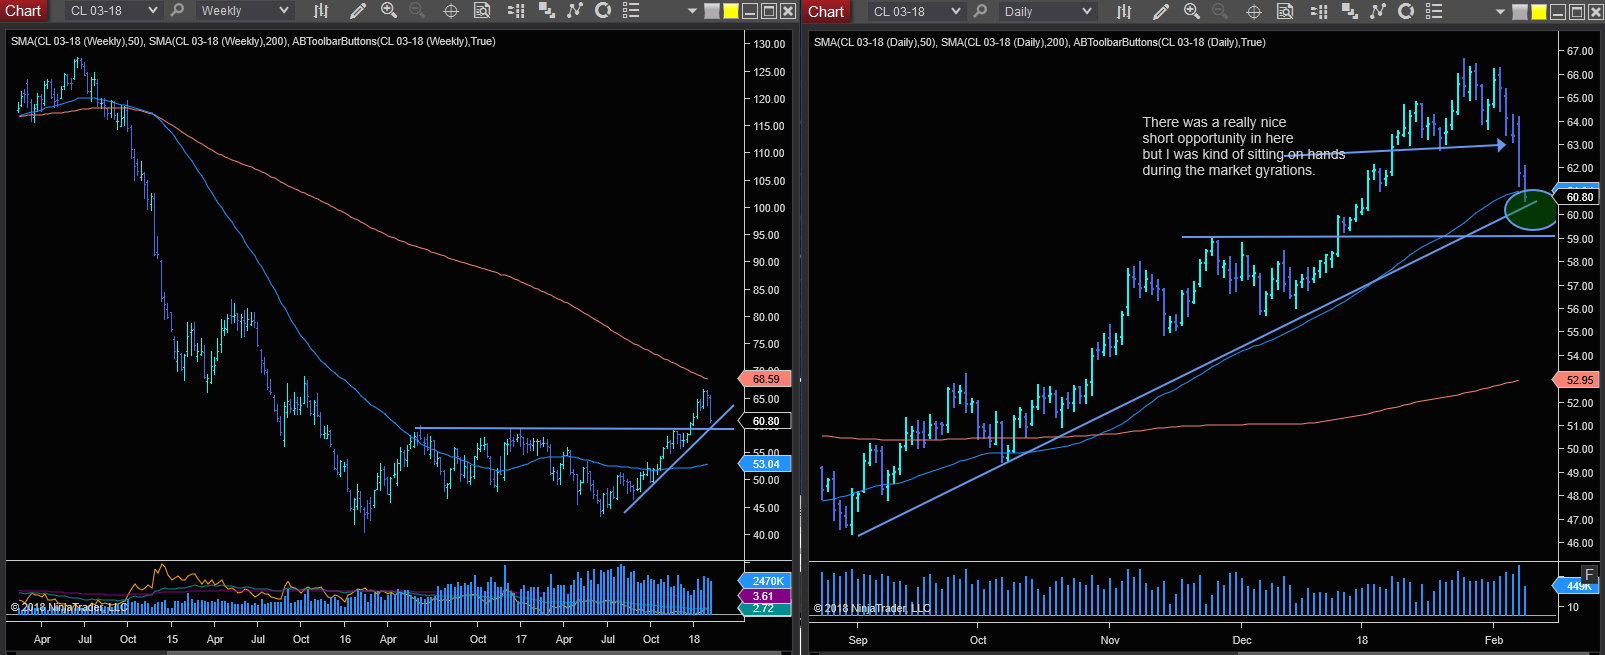Zoom in on the Daily chart
The width and height of the screenshot is (1605, 655).
point(1192,11)
